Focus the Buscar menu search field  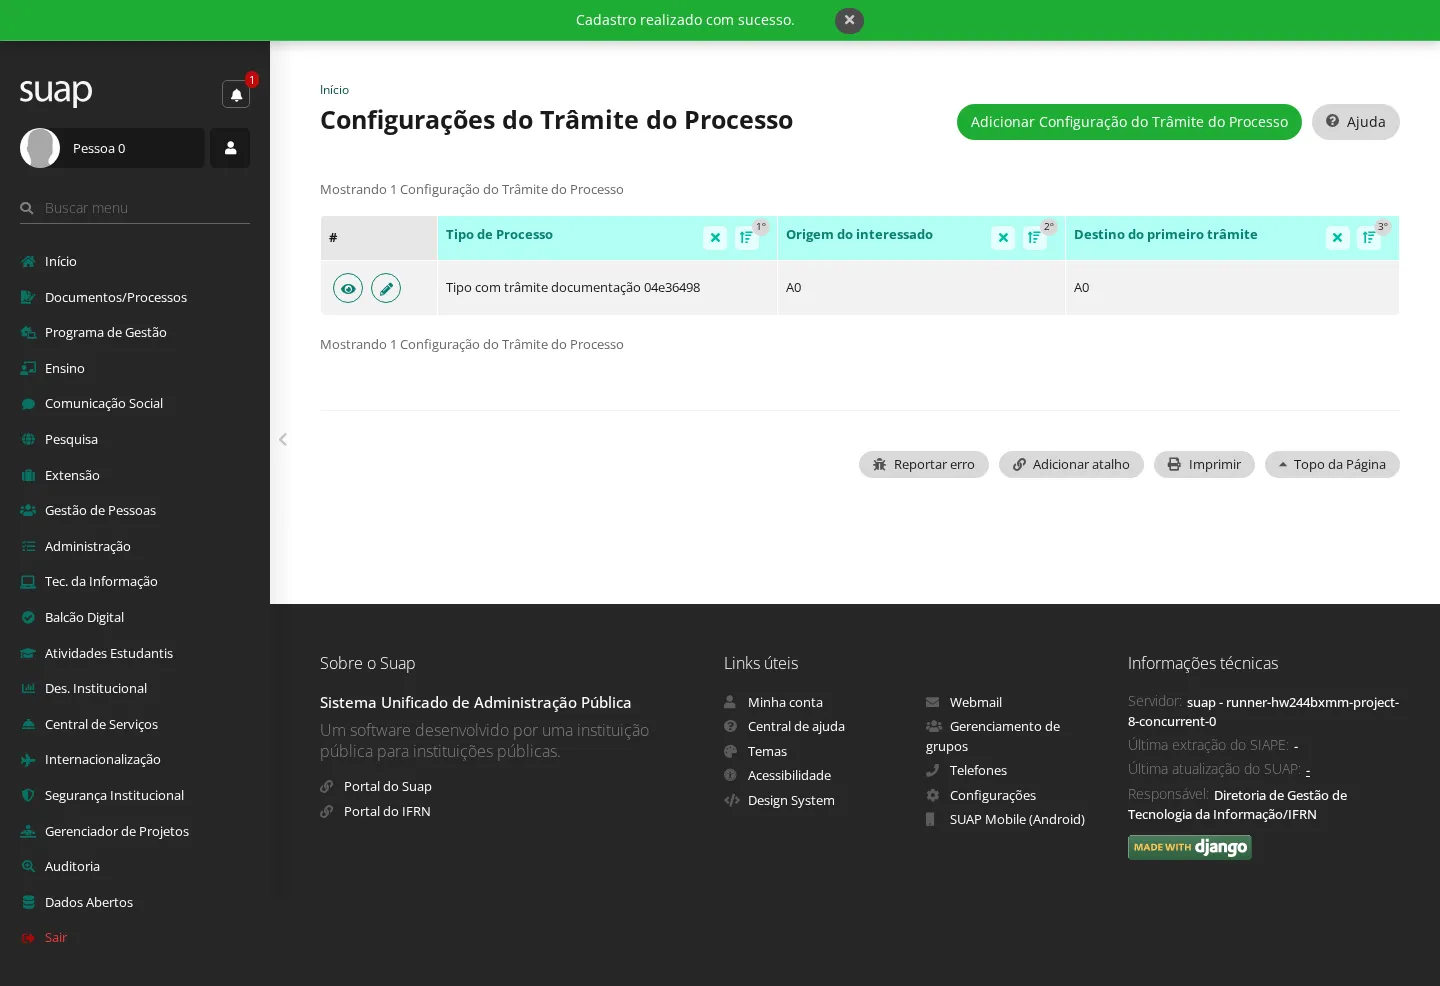click(x=135, y=208)
